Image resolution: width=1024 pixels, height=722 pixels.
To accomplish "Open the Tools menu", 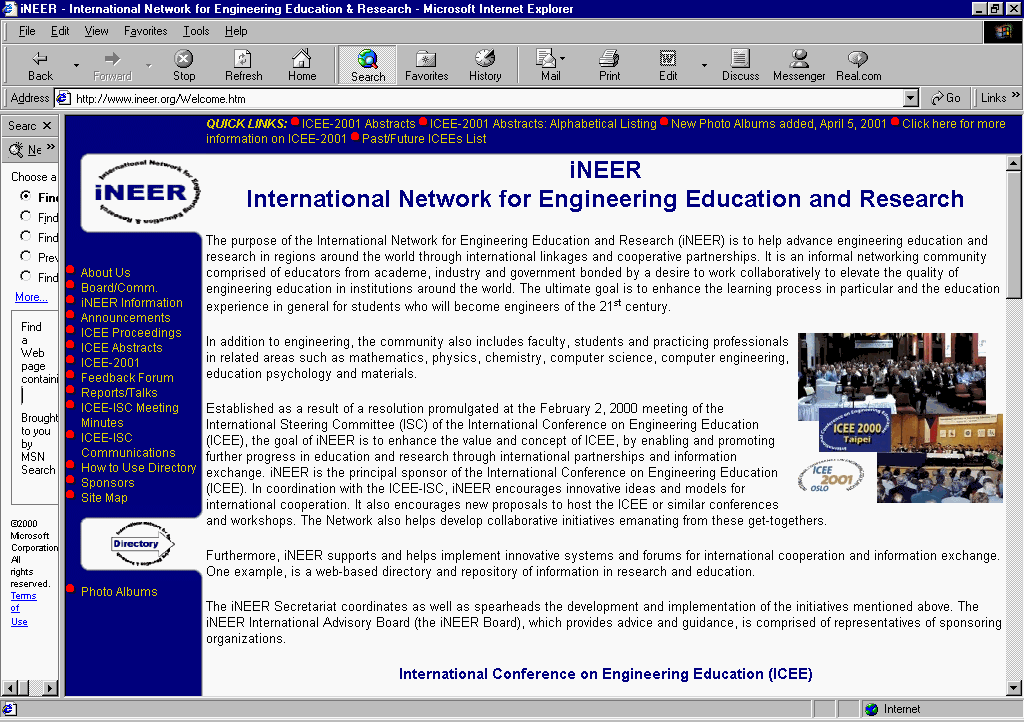I will coord(196,31).
